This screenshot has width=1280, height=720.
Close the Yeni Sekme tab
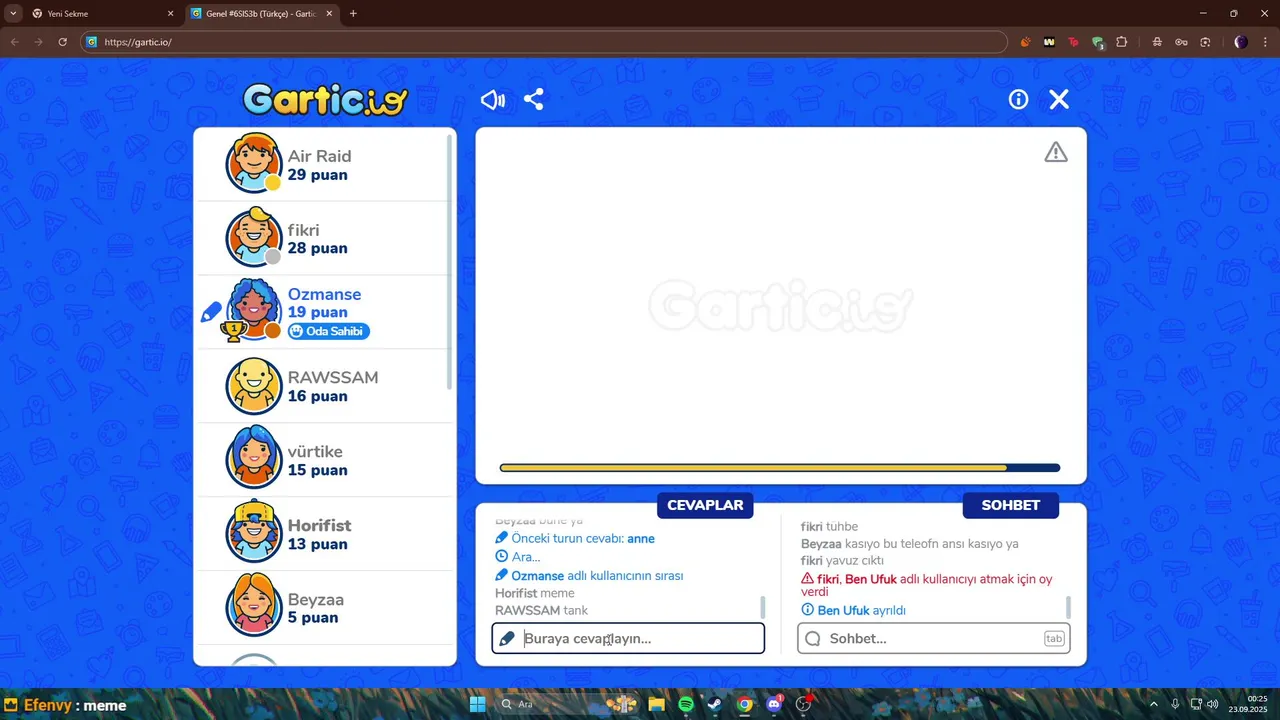click(169, 14)
